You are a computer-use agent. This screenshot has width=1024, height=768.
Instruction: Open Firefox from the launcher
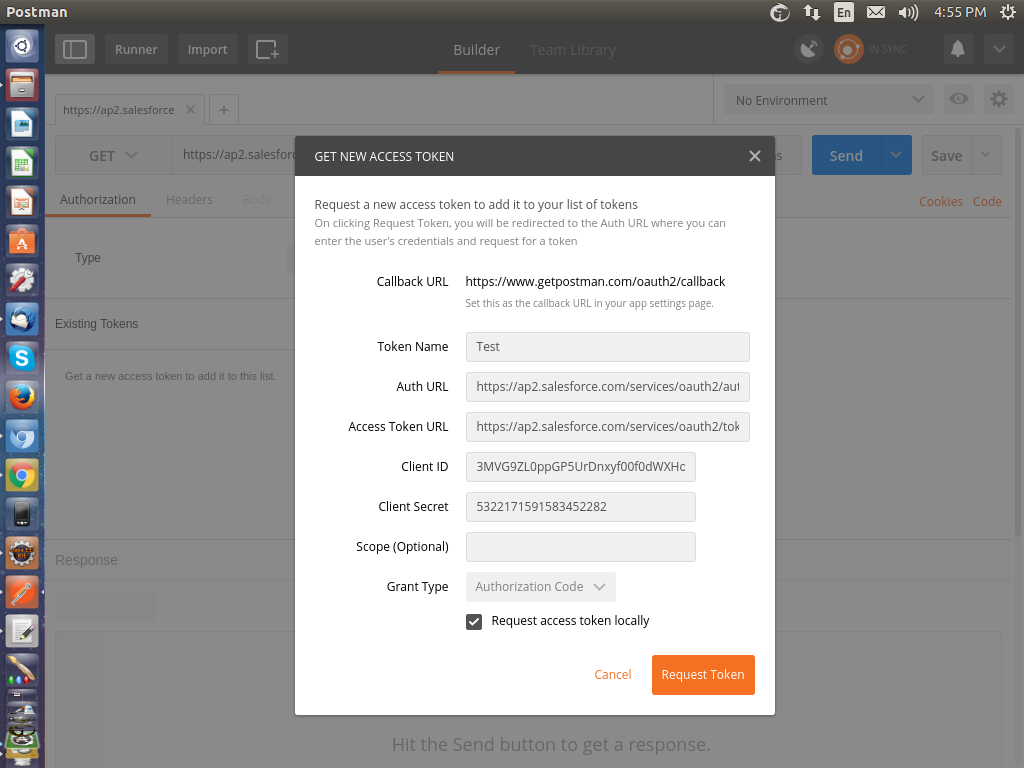[22, 397]
